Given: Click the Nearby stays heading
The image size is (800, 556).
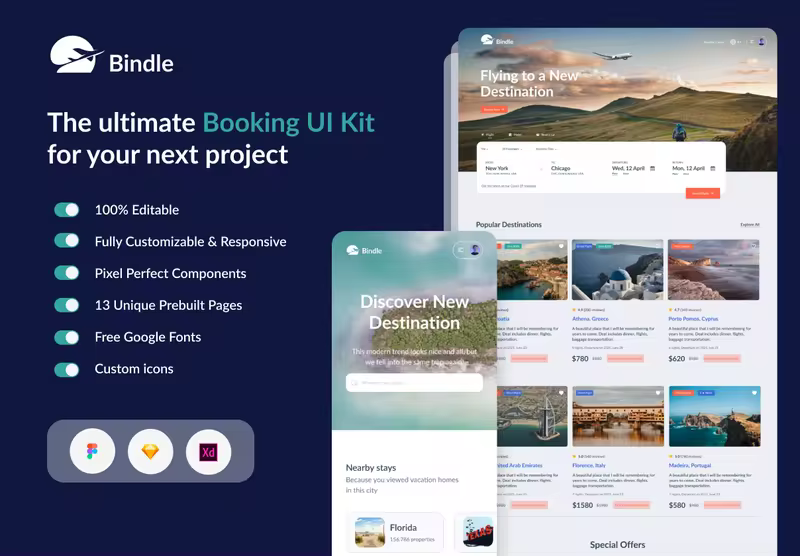Looking at the screenshot, I should pos(371,468).
